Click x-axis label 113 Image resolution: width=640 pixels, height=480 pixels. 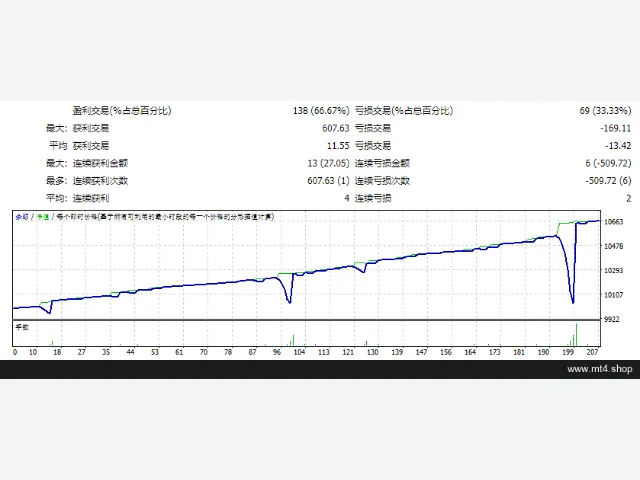(324, 352)
